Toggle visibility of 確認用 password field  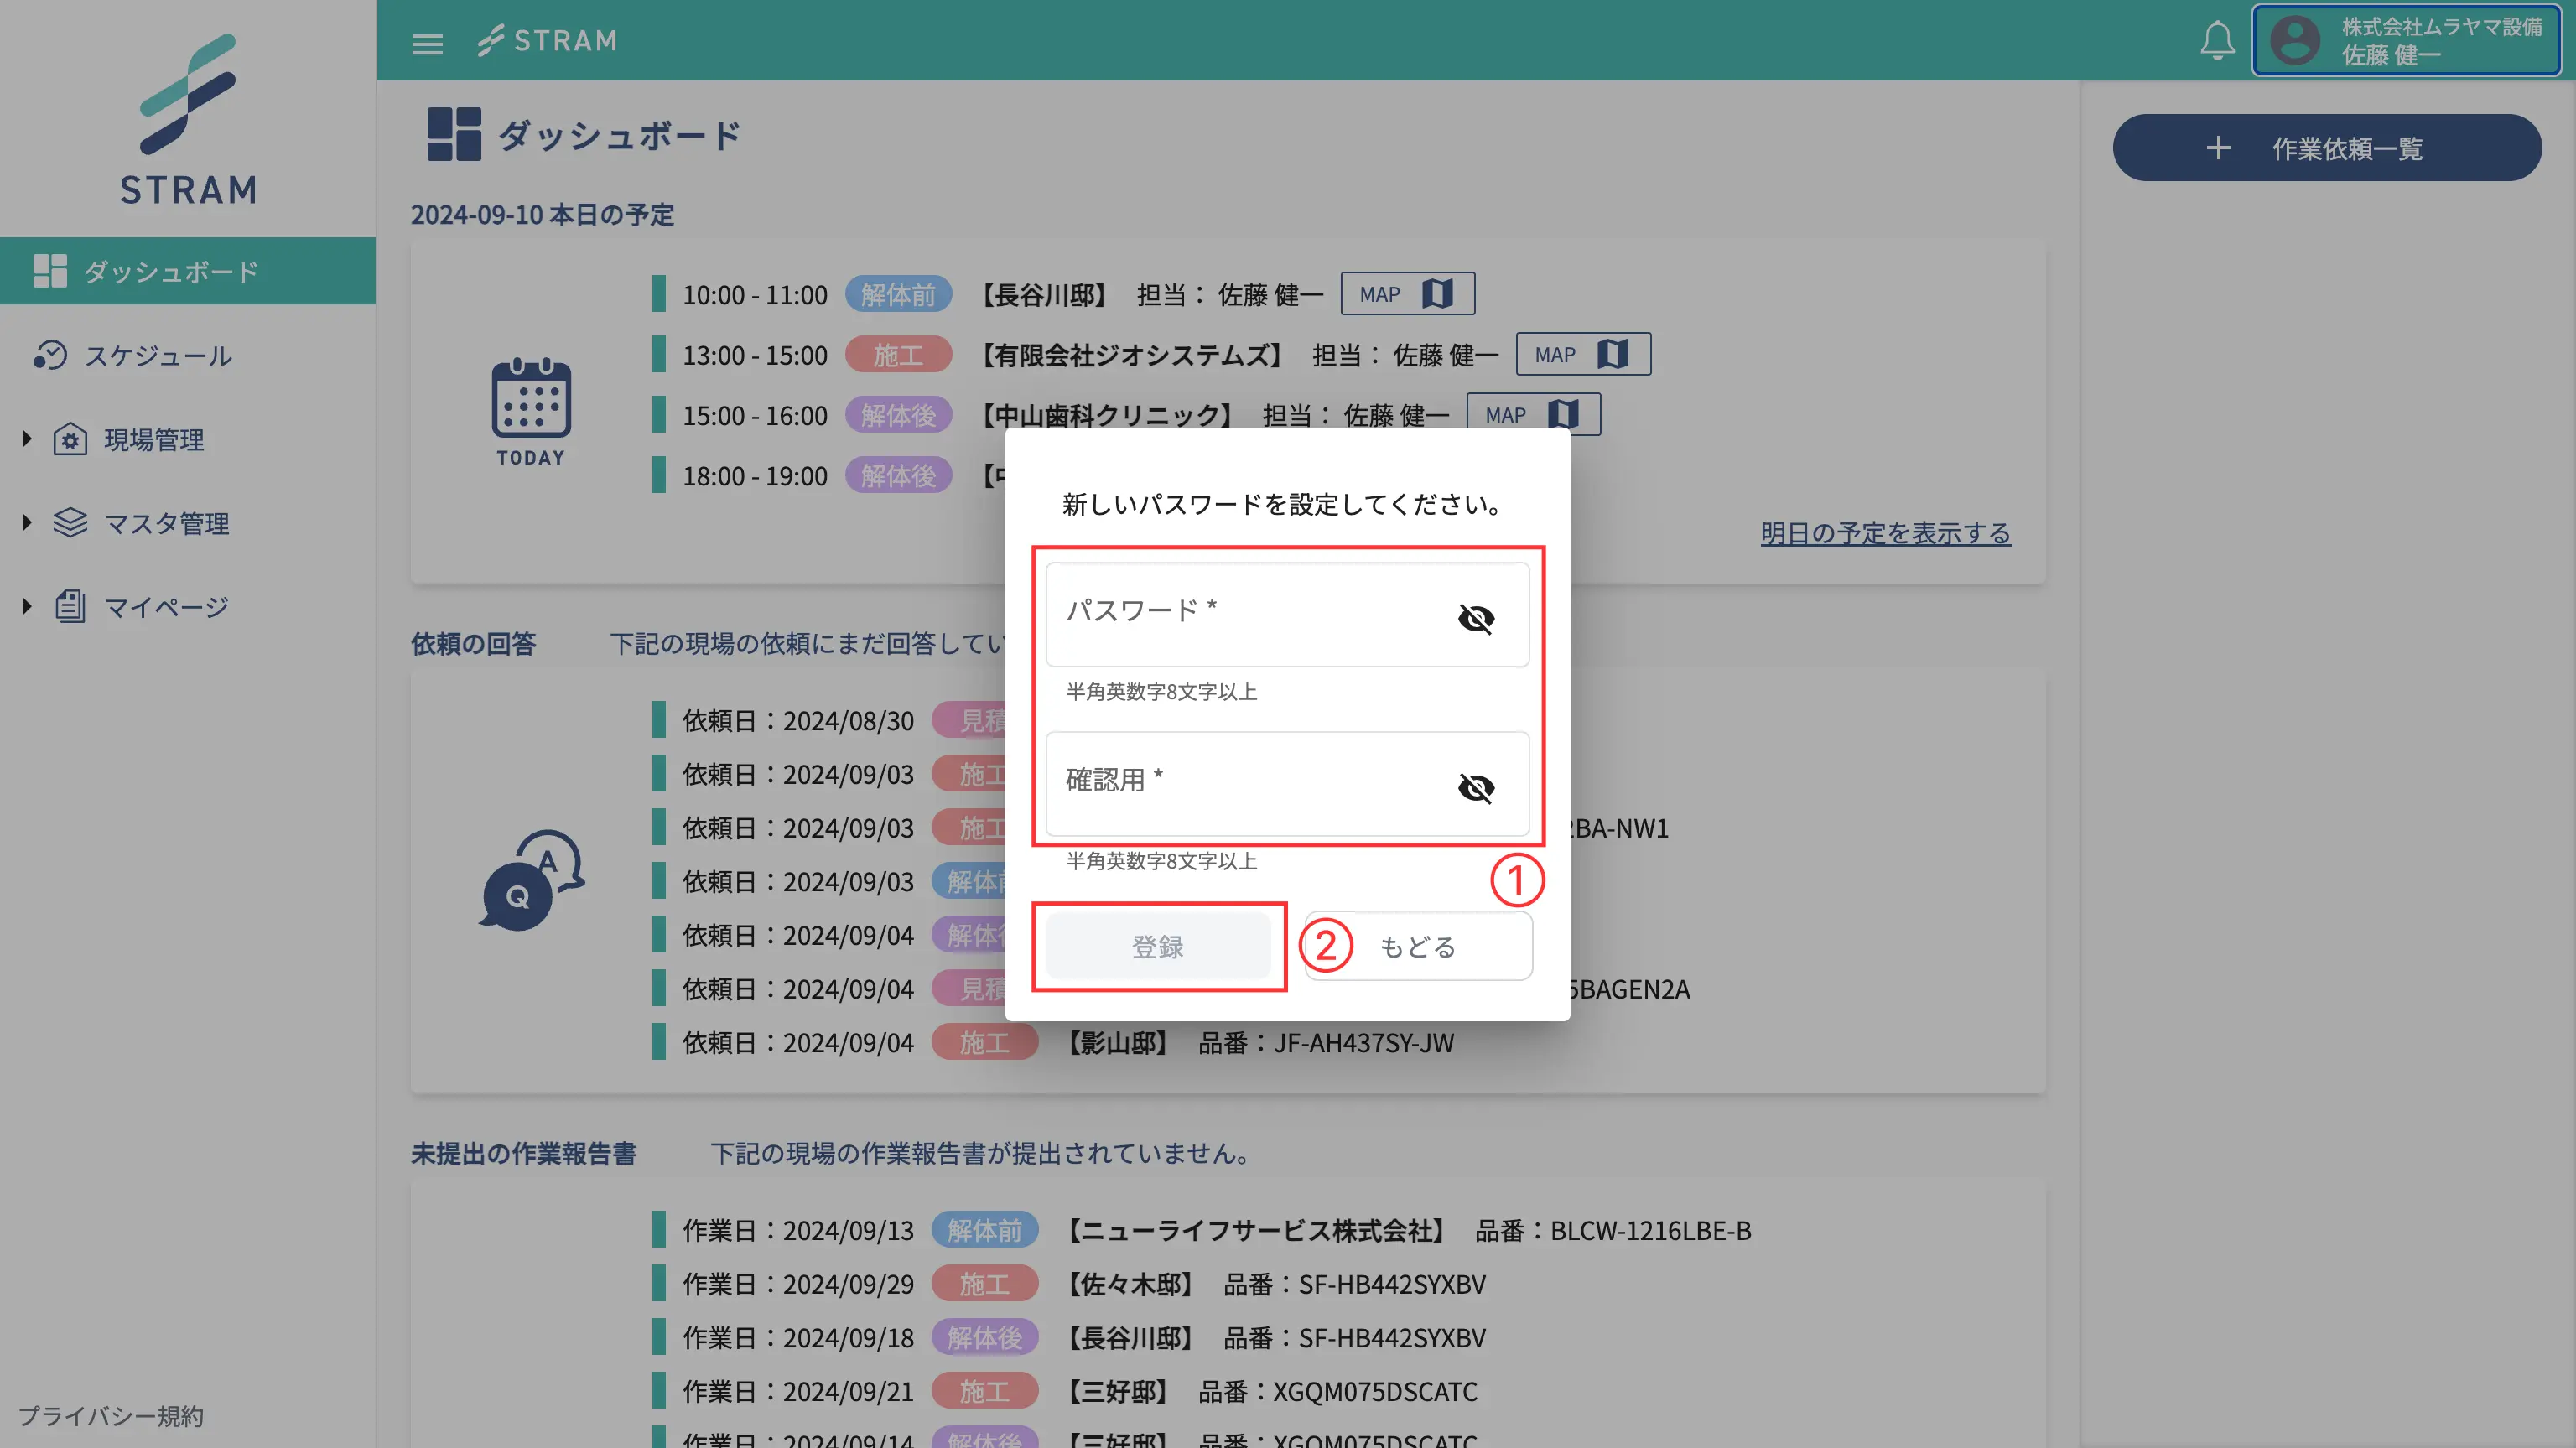[1475, 788]
